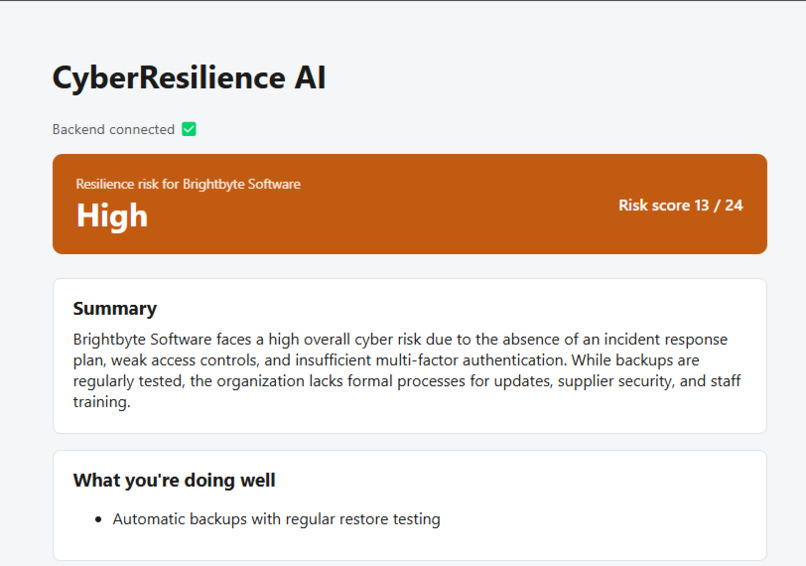
Task: Click 'Automatic backups with regular restore testing' item
Action: [x=277, y=519]
